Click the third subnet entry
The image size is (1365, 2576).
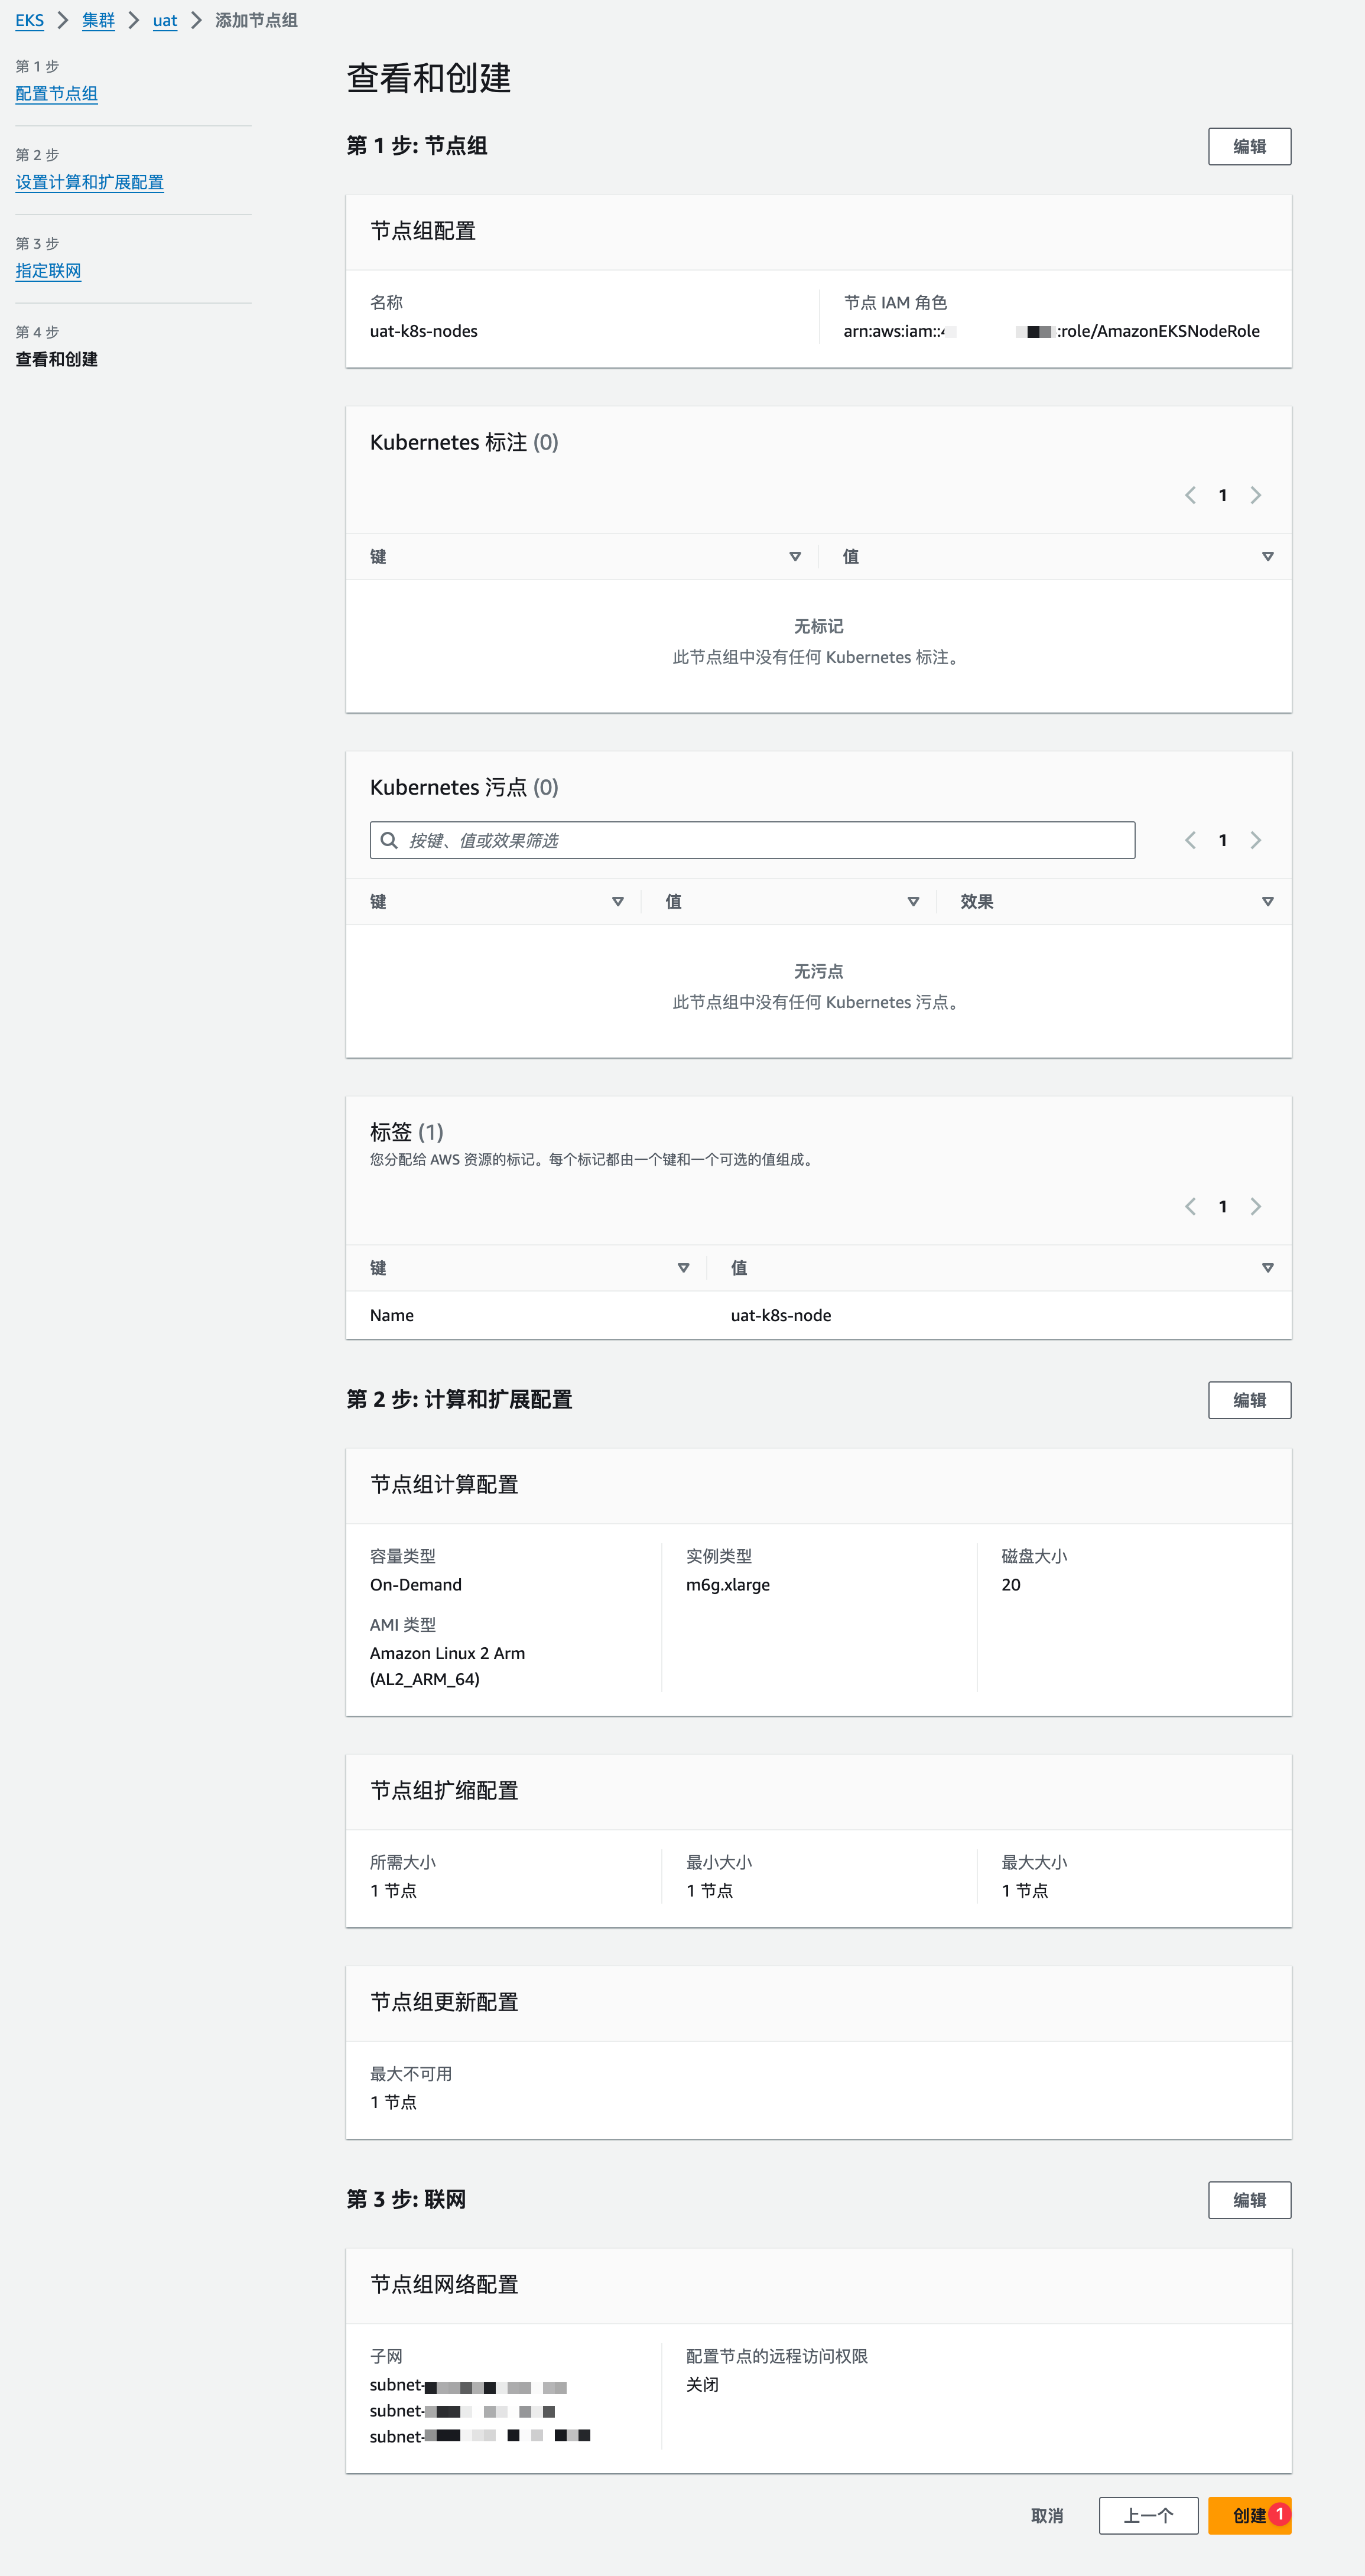(480, 2437)
